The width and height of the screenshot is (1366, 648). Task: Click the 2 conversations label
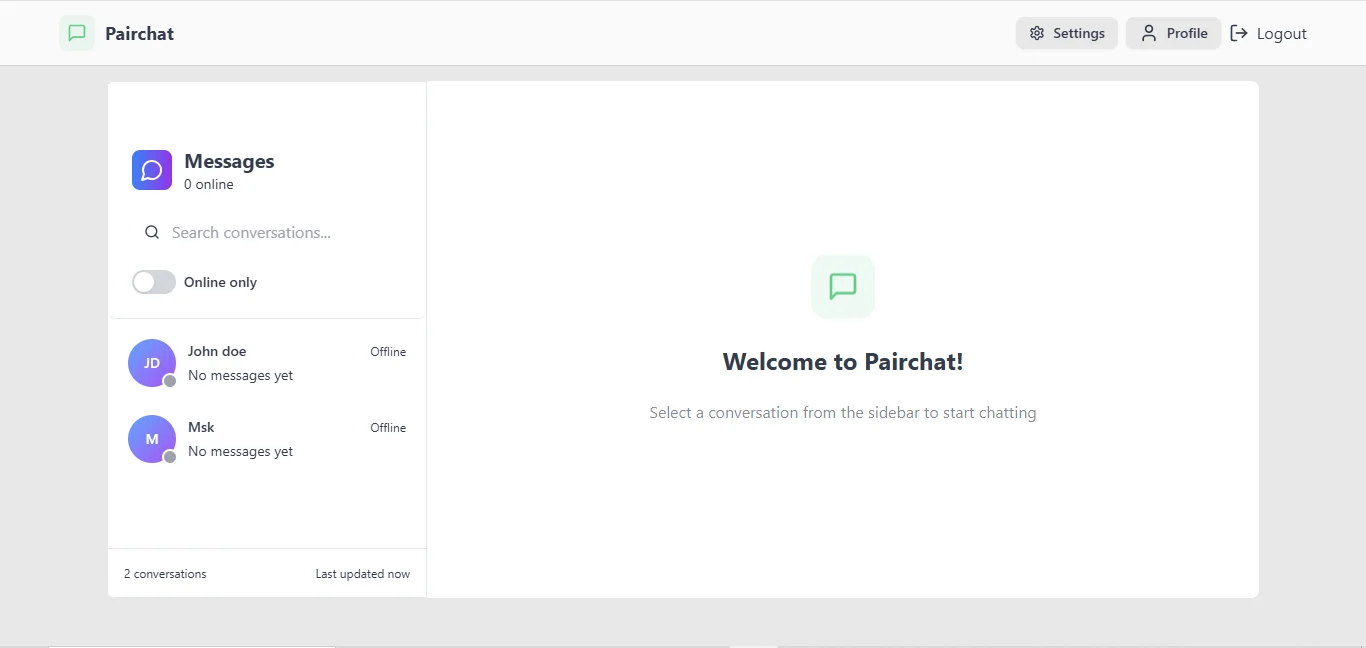coord(165,573)
